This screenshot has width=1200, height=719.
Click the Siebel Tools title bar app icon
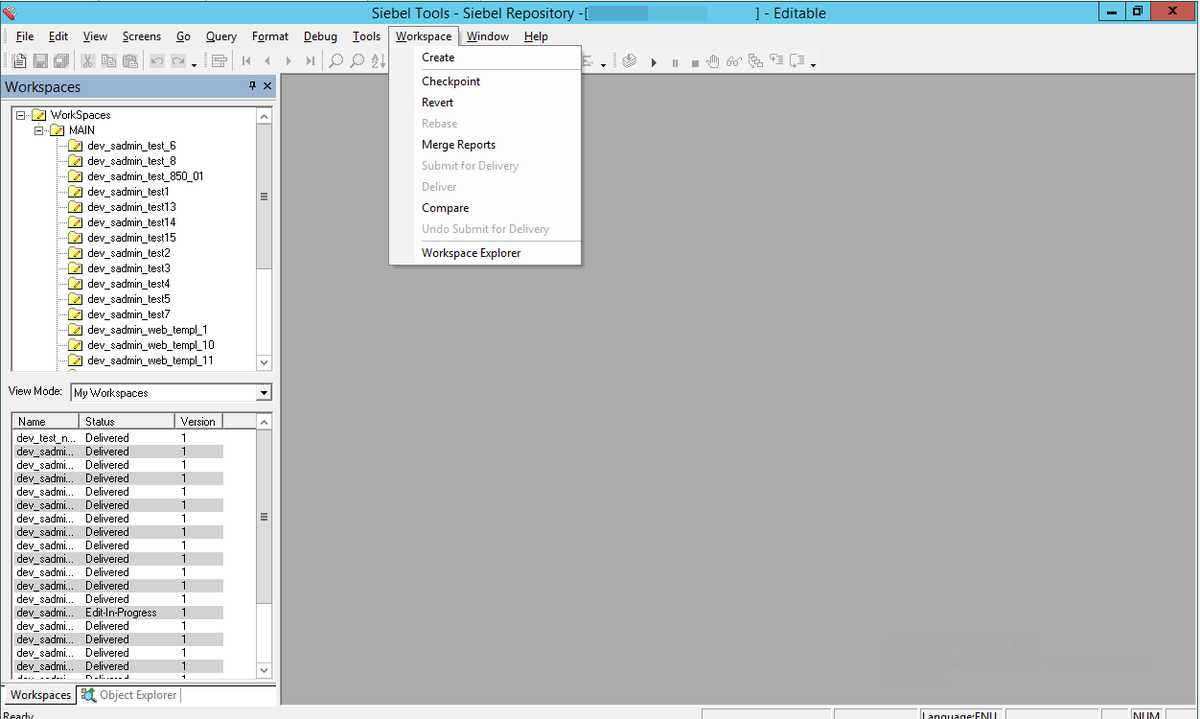click(10, 12)
